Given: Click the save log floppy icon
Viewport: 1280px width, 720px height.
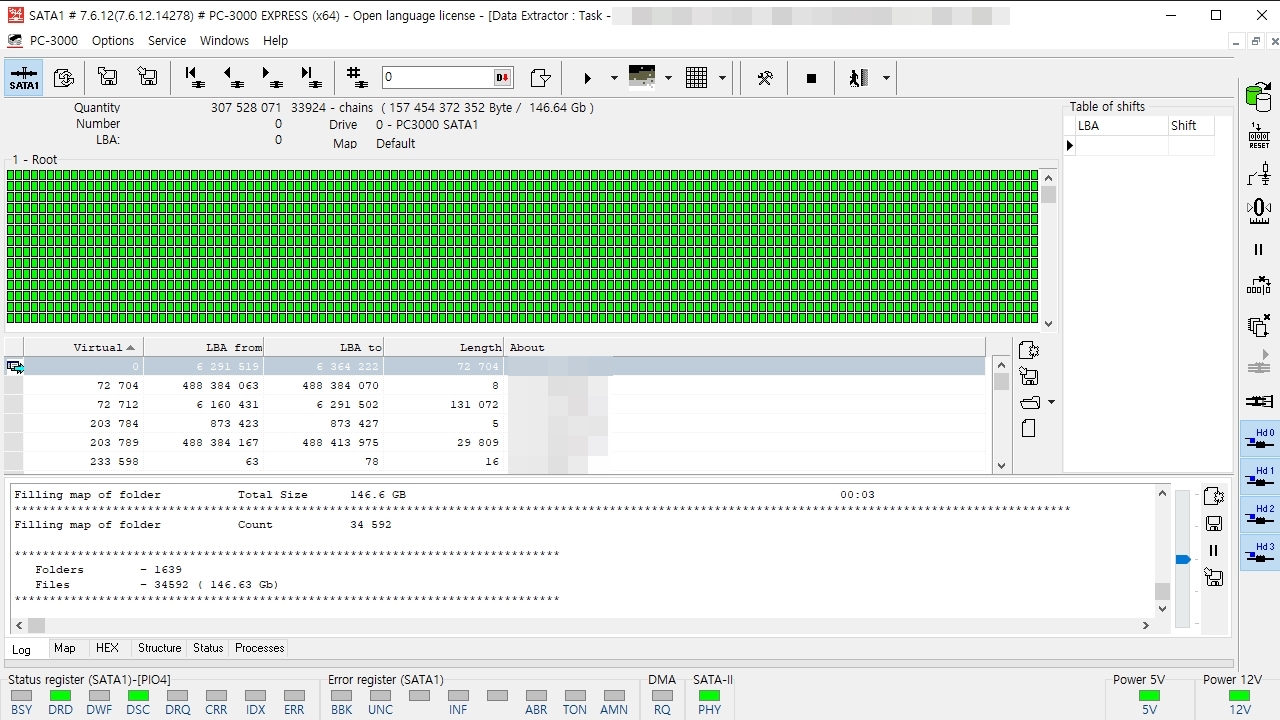Looking at the screenshot, I should (1214, 524).
